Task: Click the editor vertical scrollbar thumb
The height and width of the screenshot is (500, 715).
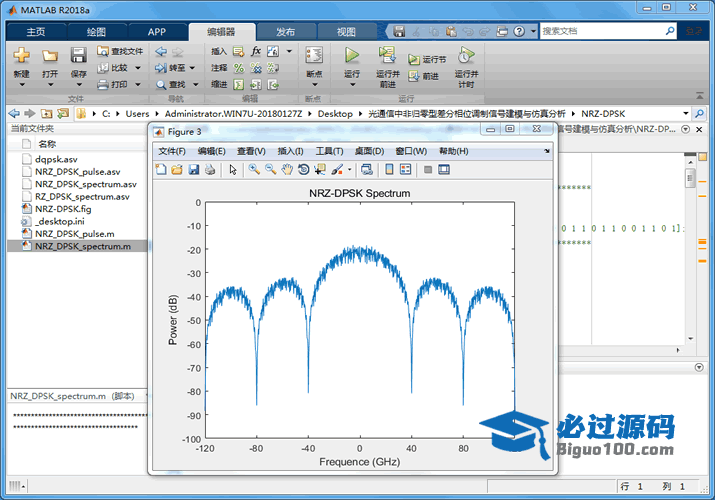Action: click(x=690, y=177)
